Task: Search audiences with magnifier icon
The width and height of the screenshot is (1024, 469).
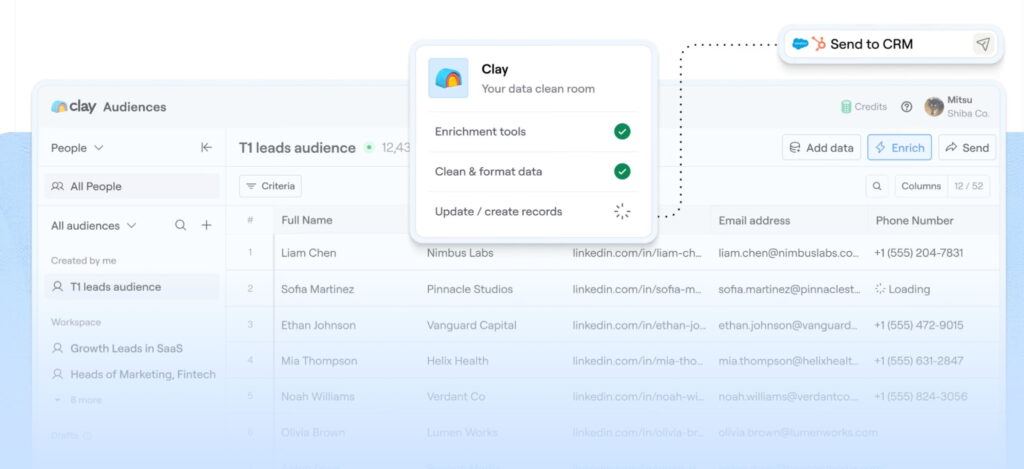Action: tap(180, 225)
